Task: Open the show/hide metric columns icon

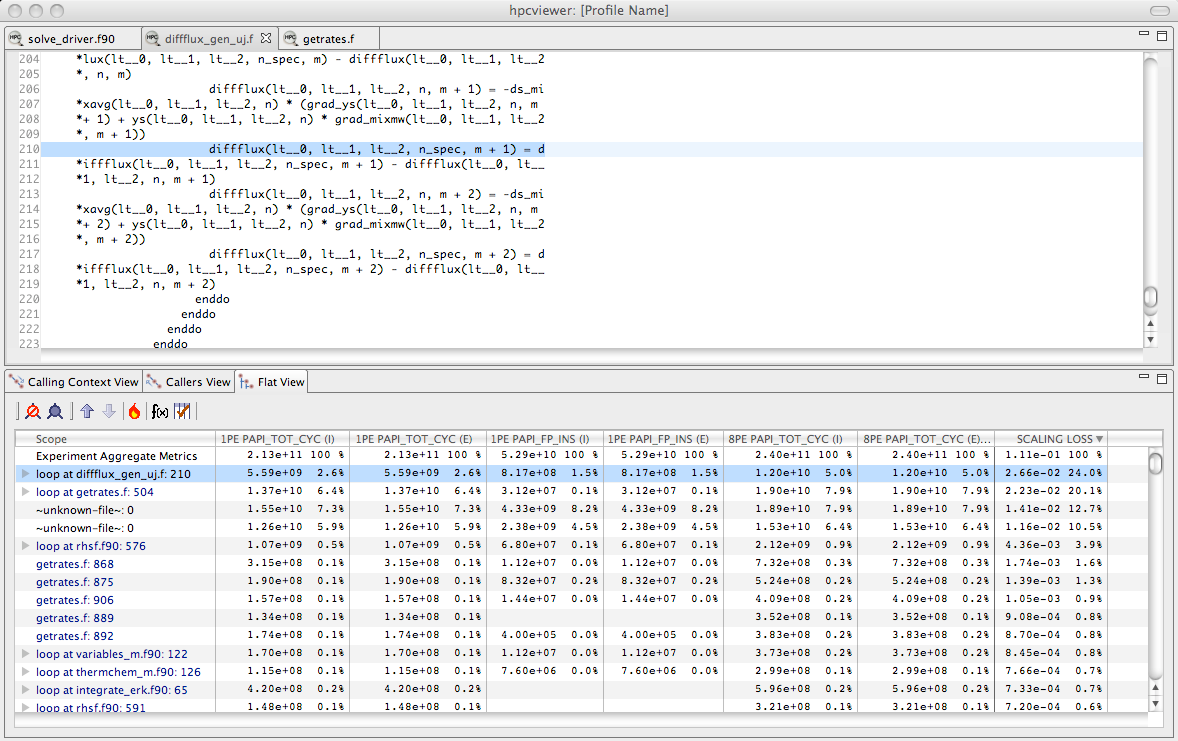Action: [x=182, y=411]
